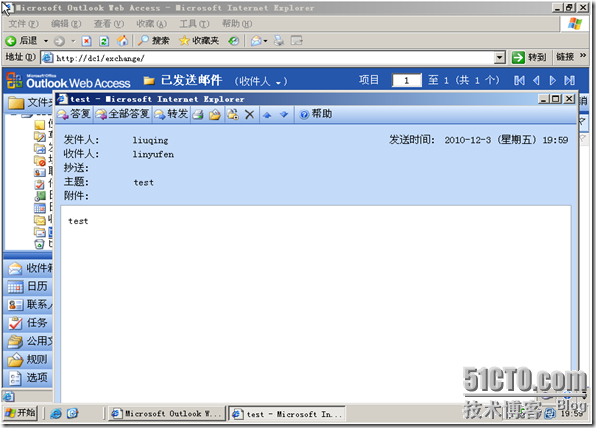Open Rules (规则) in OWA sidebar
Viewport: 596px width, 428px height.
coord(29,360)
